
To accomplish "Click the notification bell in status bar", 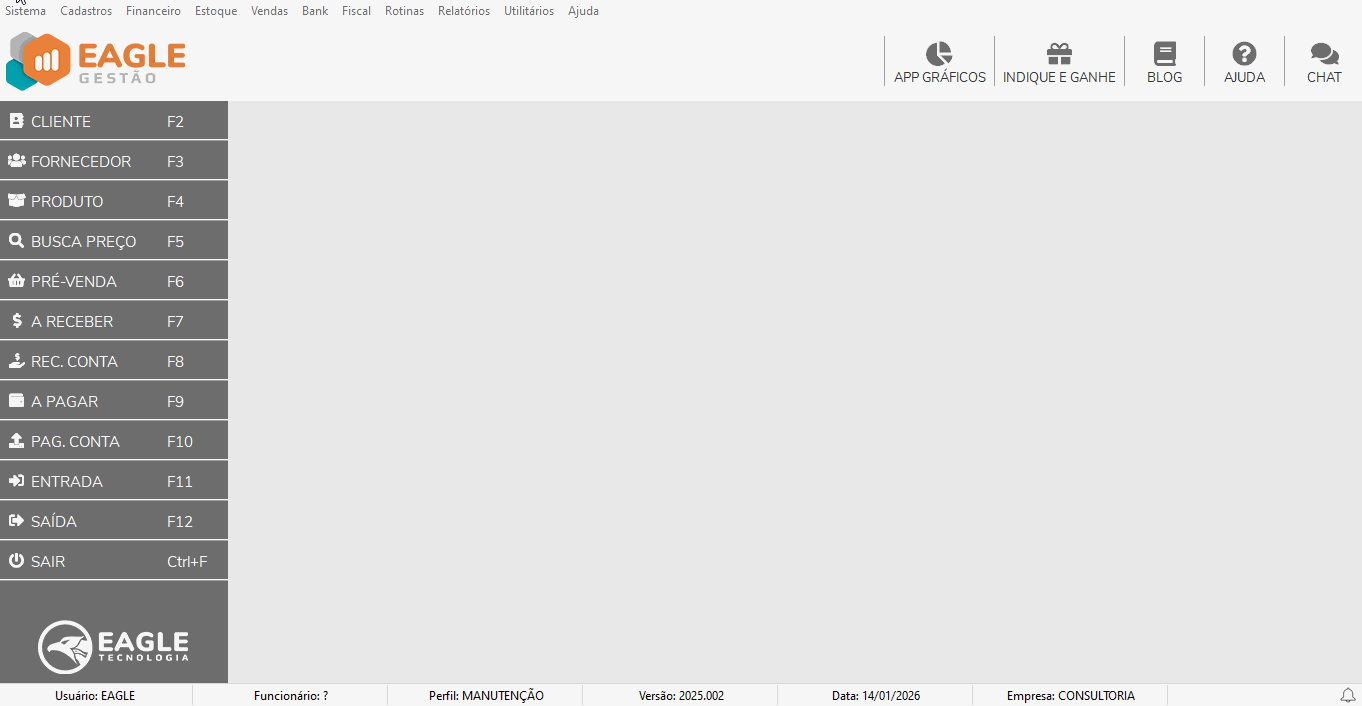I will click(1348, 695).
